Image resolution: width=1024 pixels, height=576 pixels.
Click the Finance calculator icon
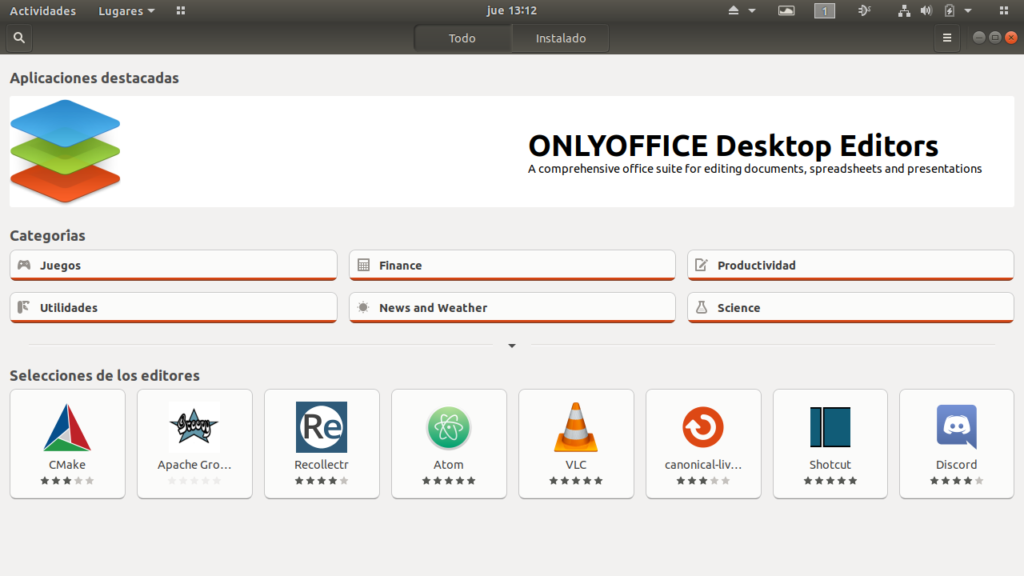pos(364,264)
